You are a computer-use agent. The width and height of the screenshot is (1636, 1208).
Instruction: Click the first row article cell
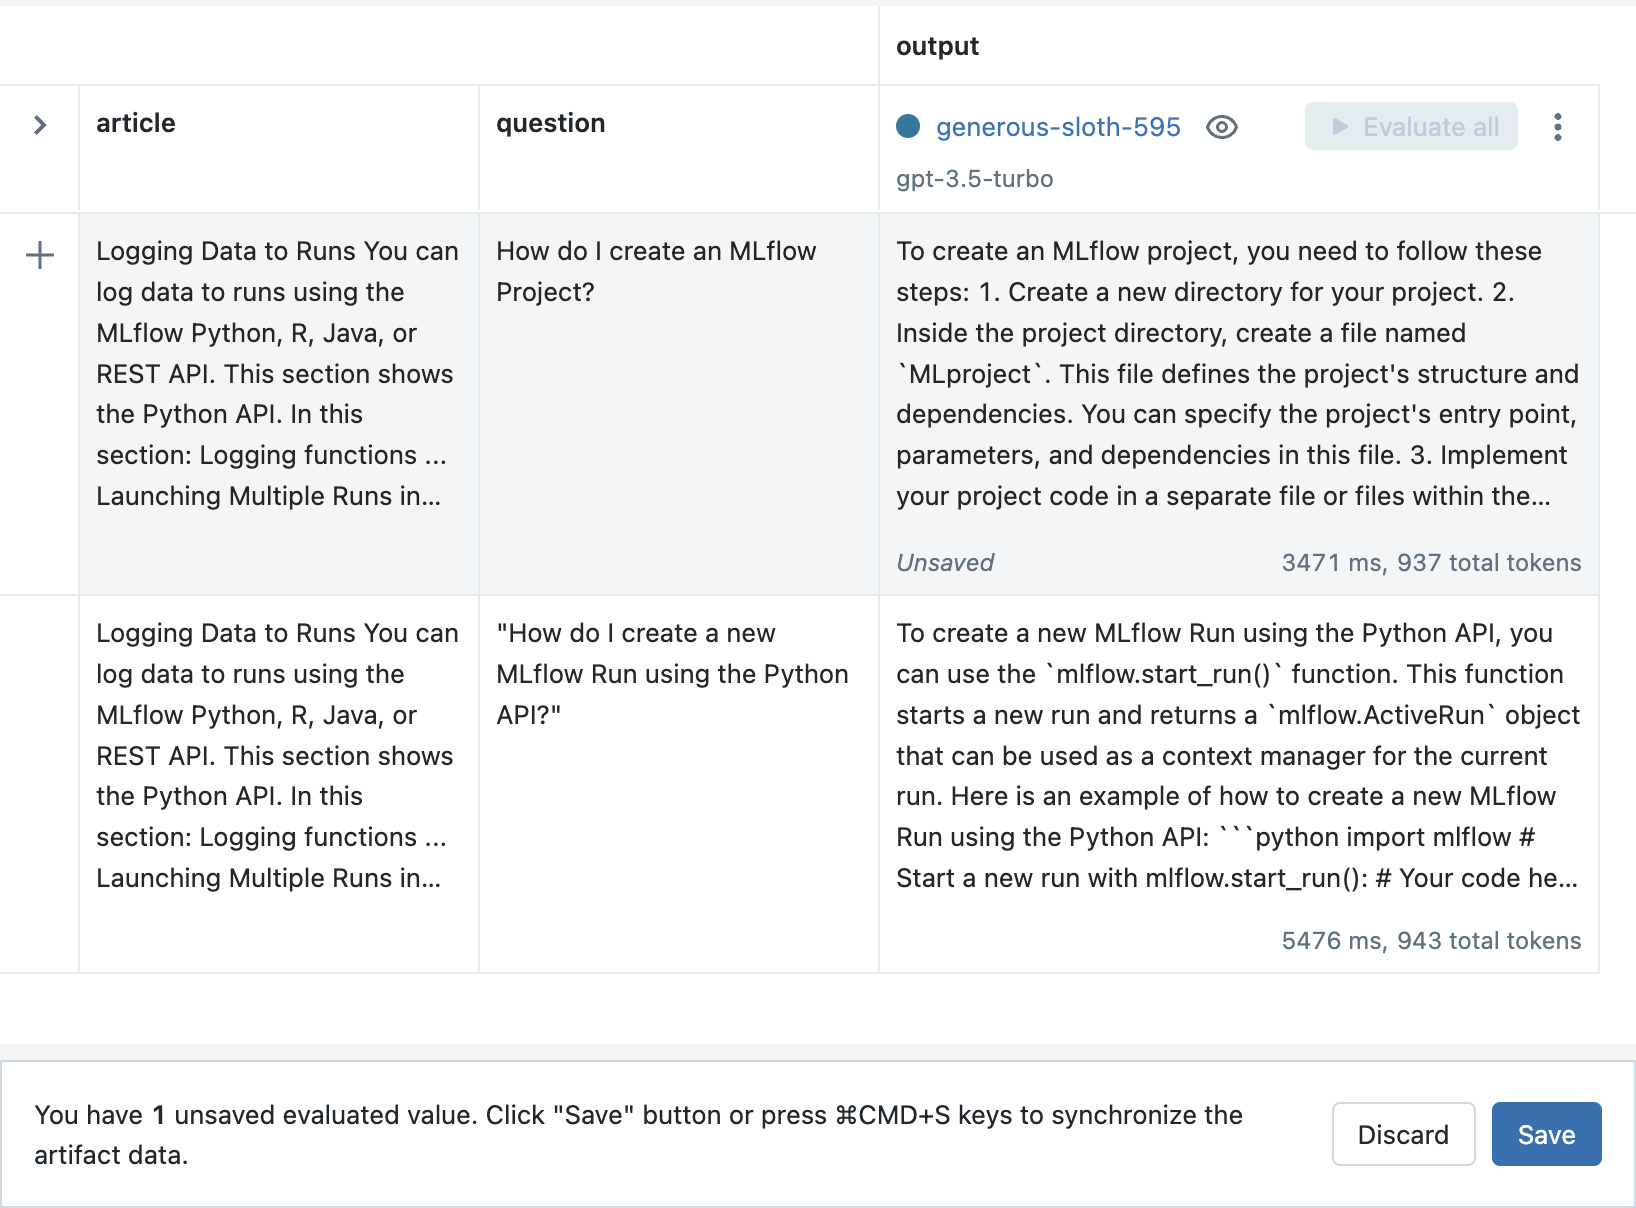[277, 374]
